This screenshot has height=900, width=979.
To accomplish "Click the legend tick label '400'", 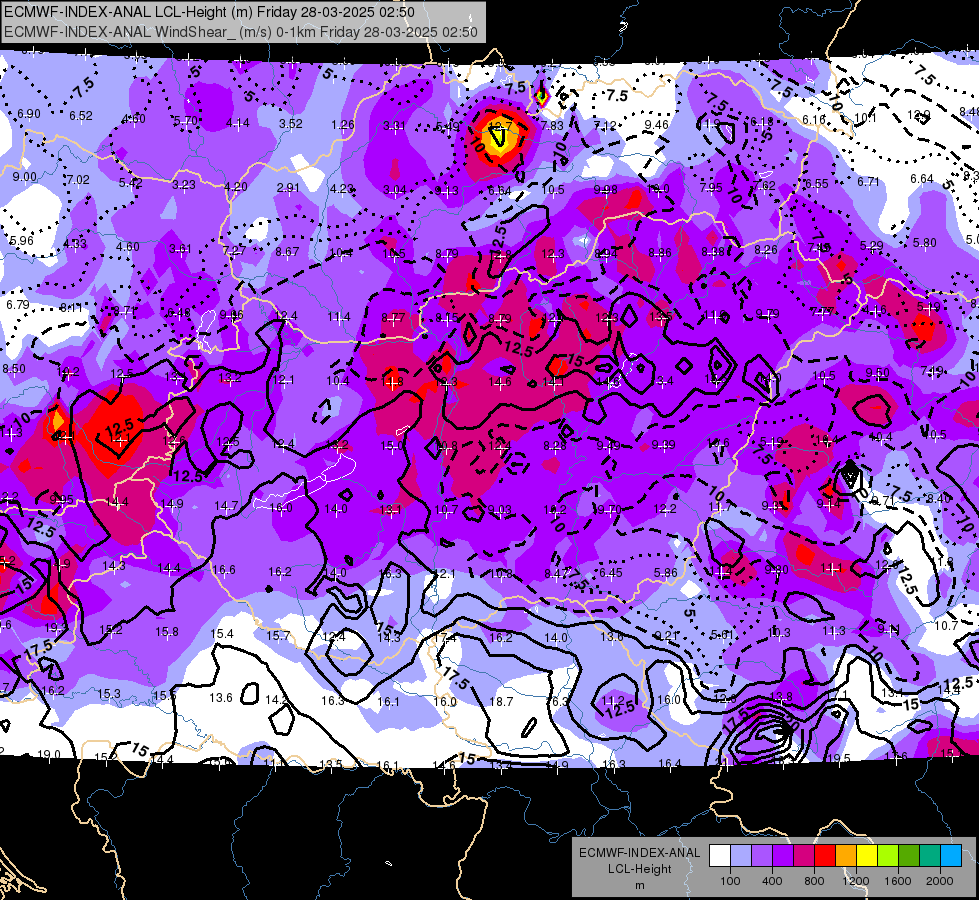I will pos(772,881).
